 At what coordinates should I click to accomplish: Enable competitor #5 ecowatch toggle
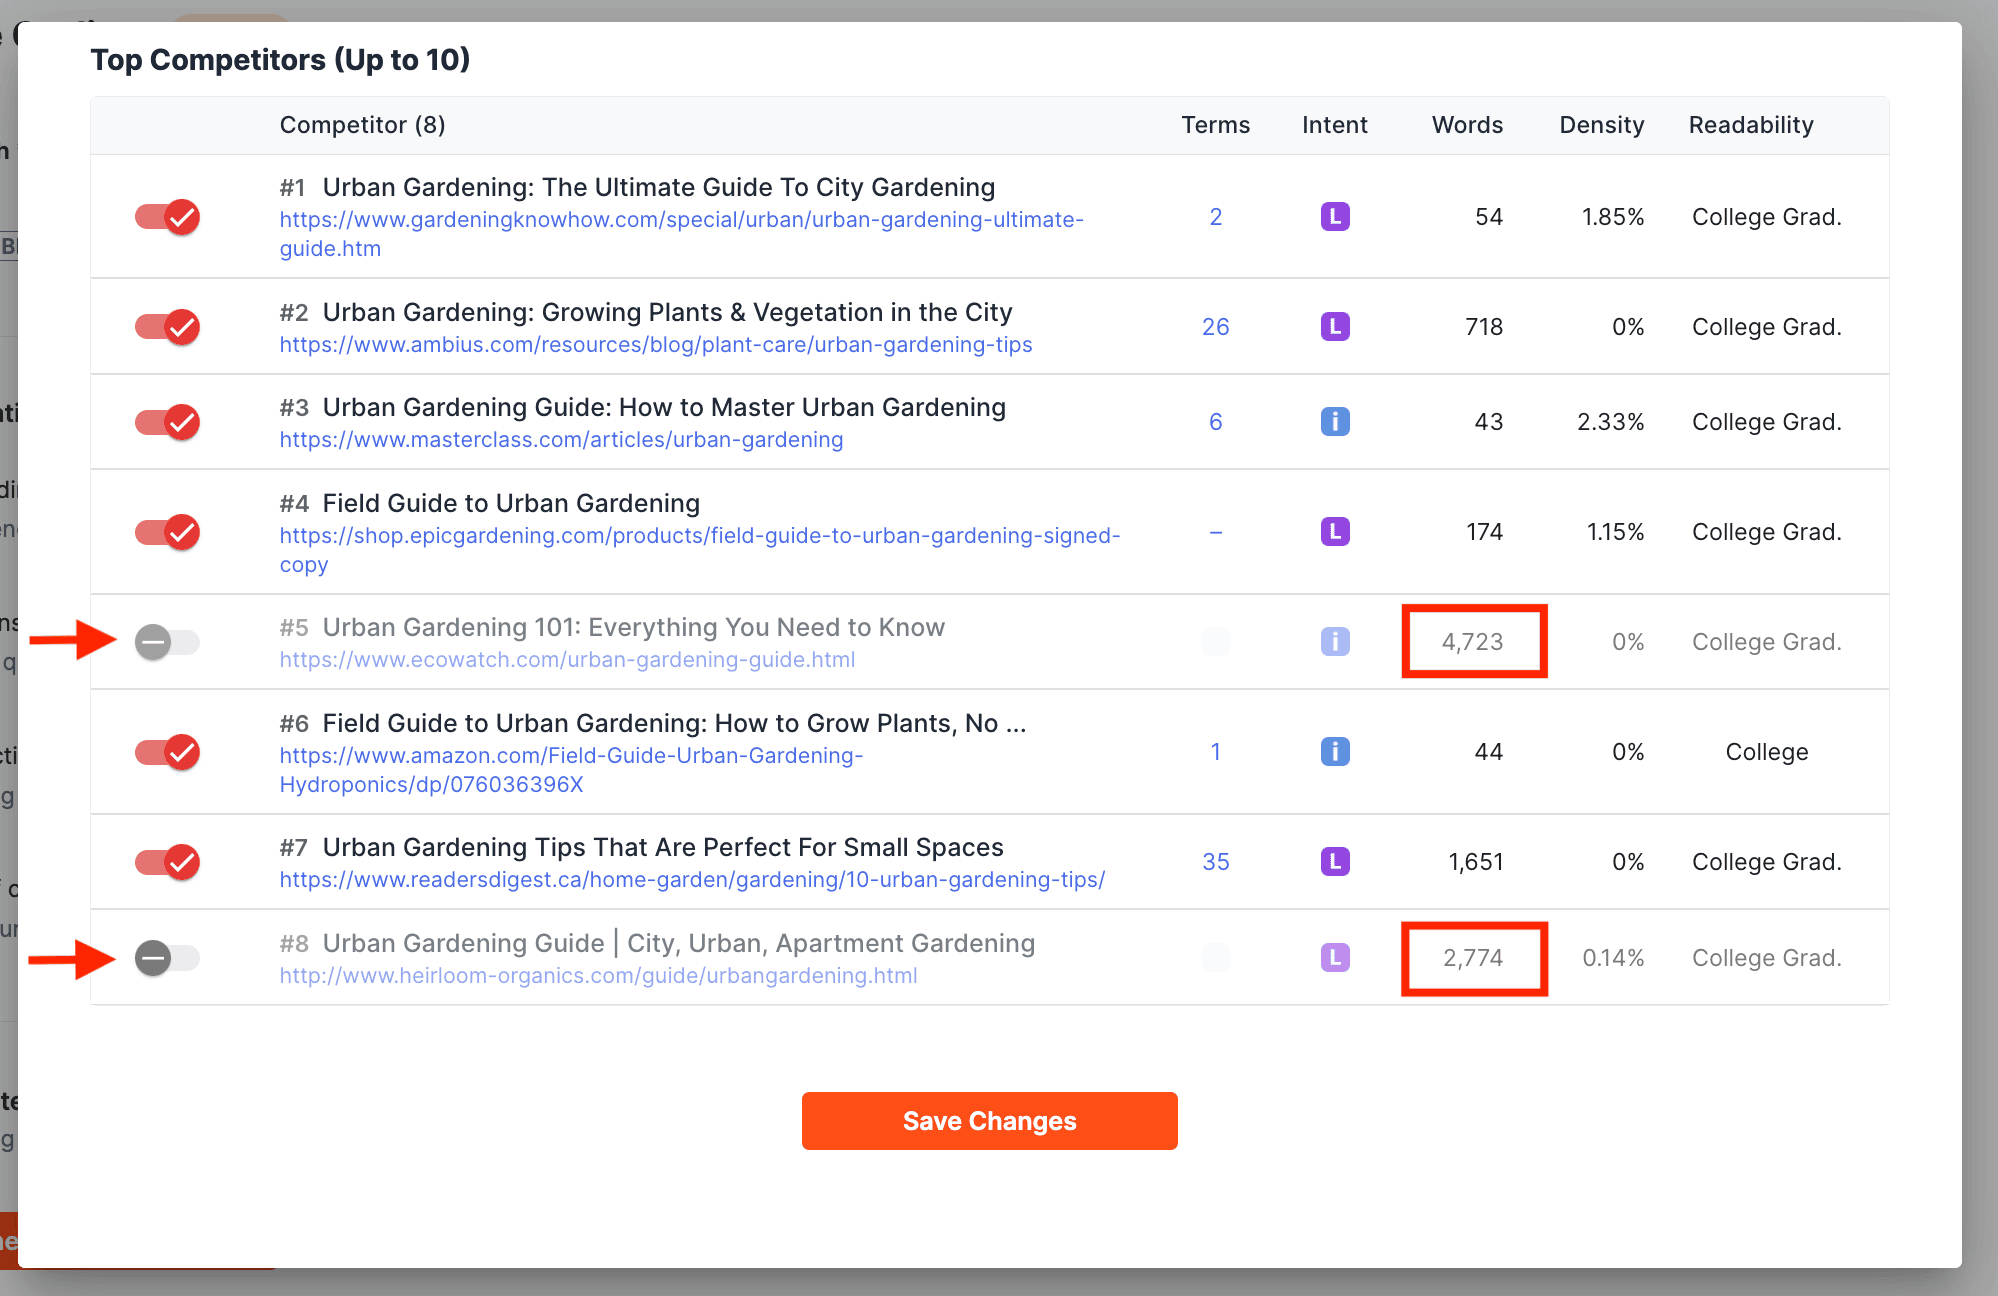[167, 642]
